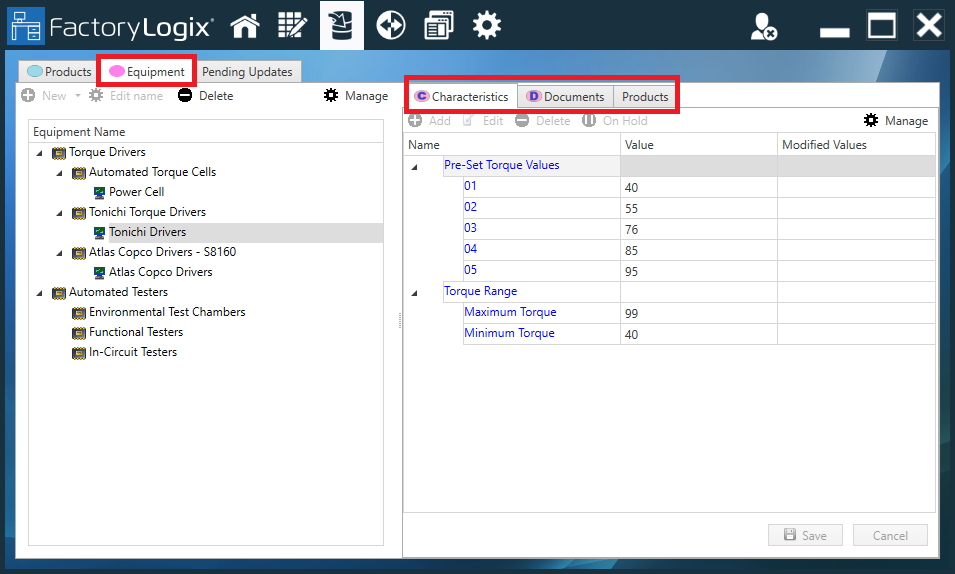Click the Delete characteristic button
This screenshot has width=955, height=574.
pyautogui.click(x=543, y=121)
